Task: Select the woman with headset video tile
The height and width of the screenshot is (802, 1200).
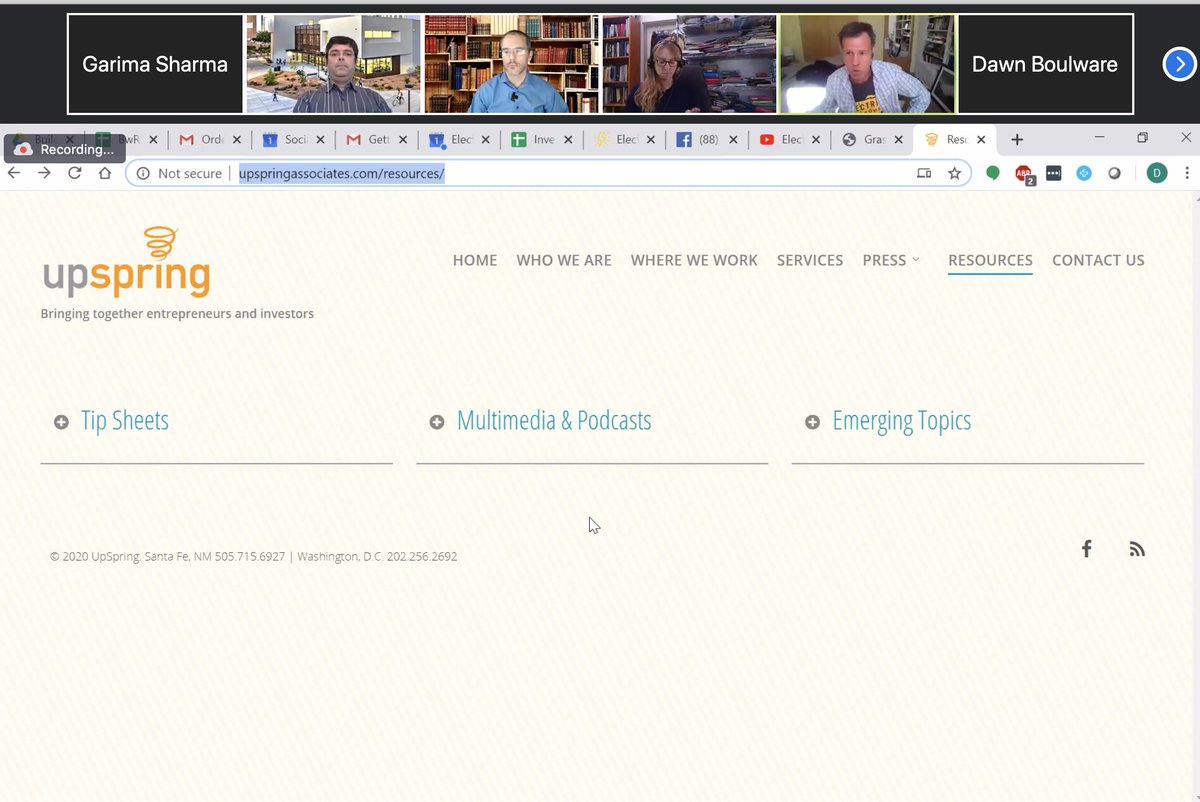Action: point(689,64)
